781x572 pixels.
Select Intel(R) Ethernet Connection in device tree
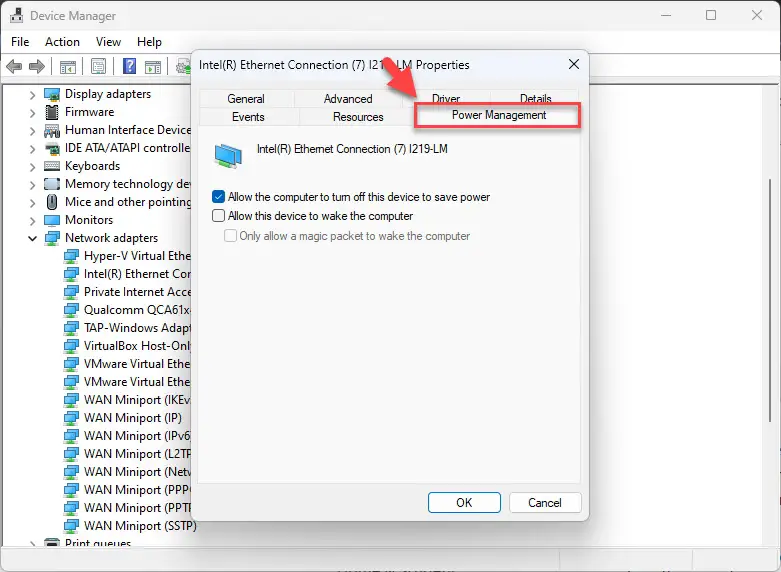pos(137,274)
